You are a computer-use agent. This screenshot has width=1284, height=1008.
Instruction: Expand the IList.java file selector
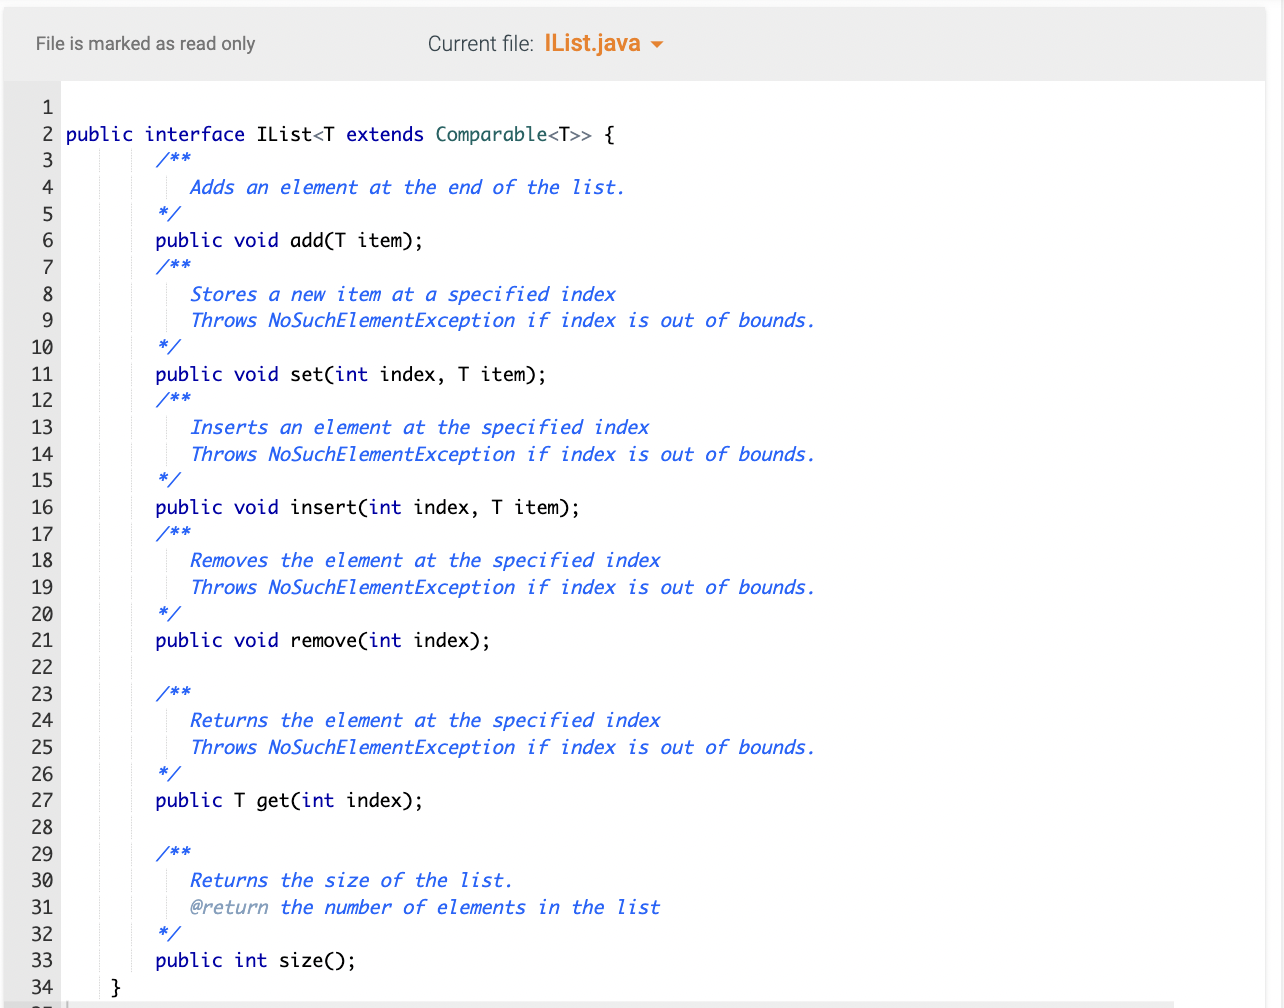pos(604,43)
